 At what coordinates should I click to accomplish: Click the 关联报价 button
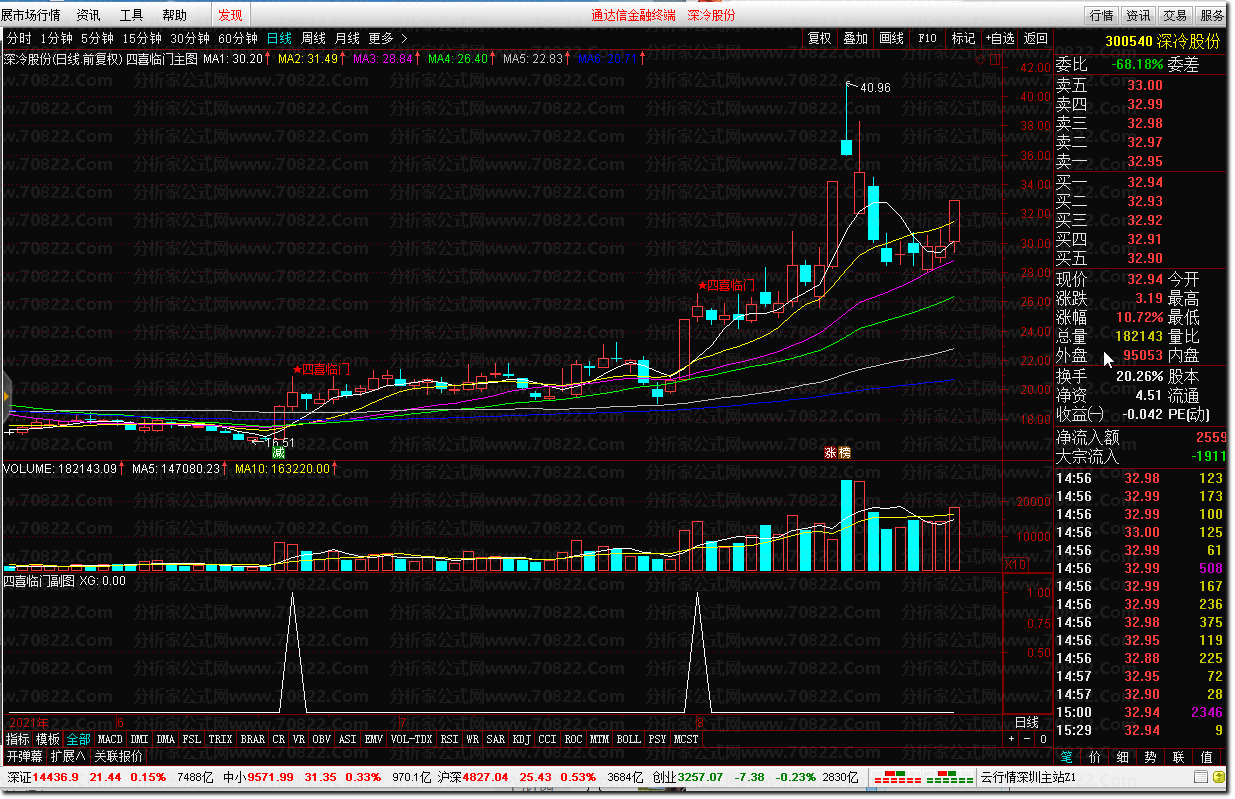(x=118, y=756)
